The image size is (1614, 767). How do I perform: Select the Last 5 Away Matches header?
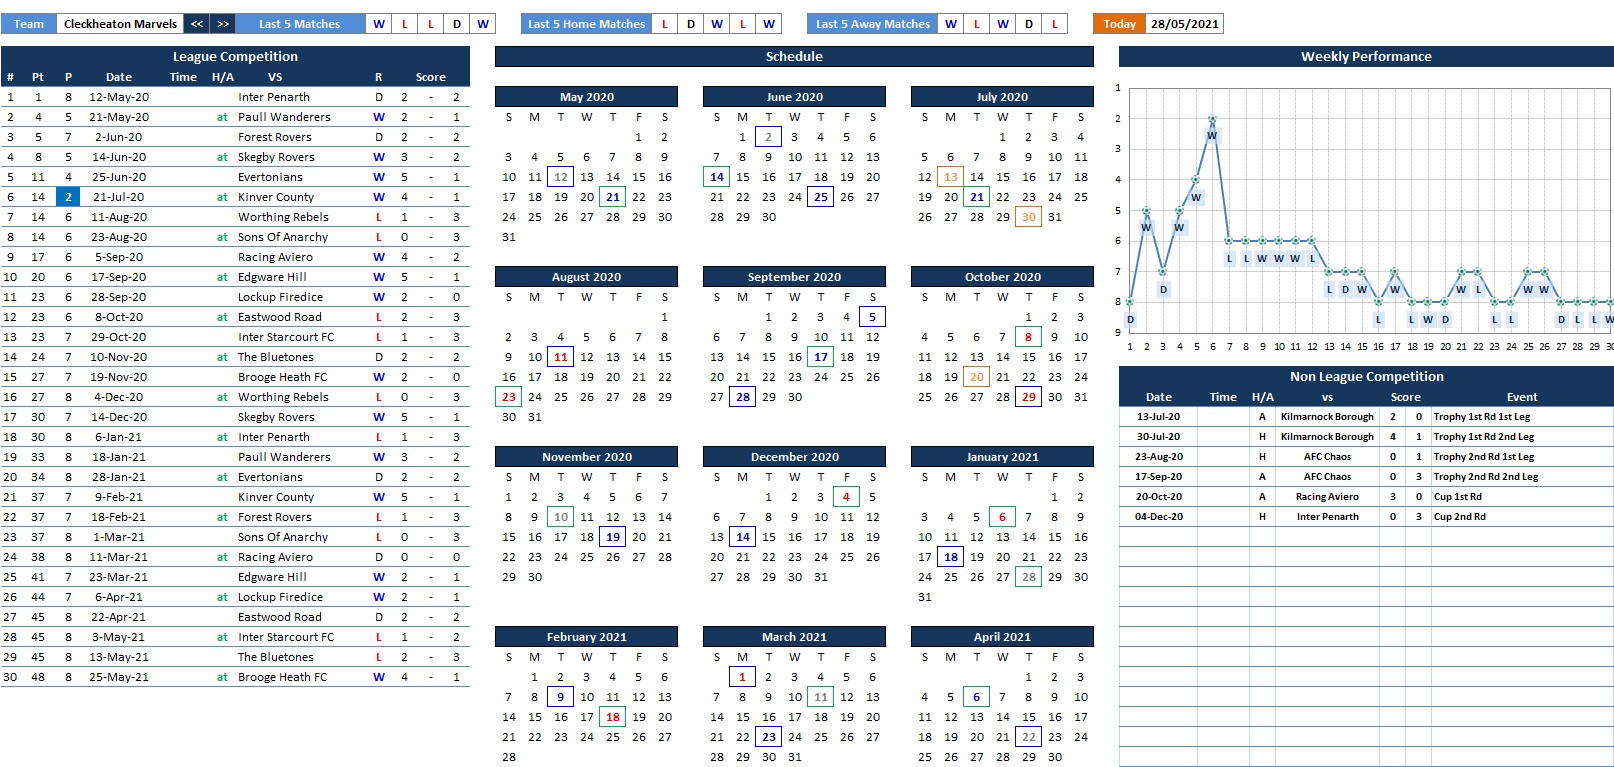[872, 24]
